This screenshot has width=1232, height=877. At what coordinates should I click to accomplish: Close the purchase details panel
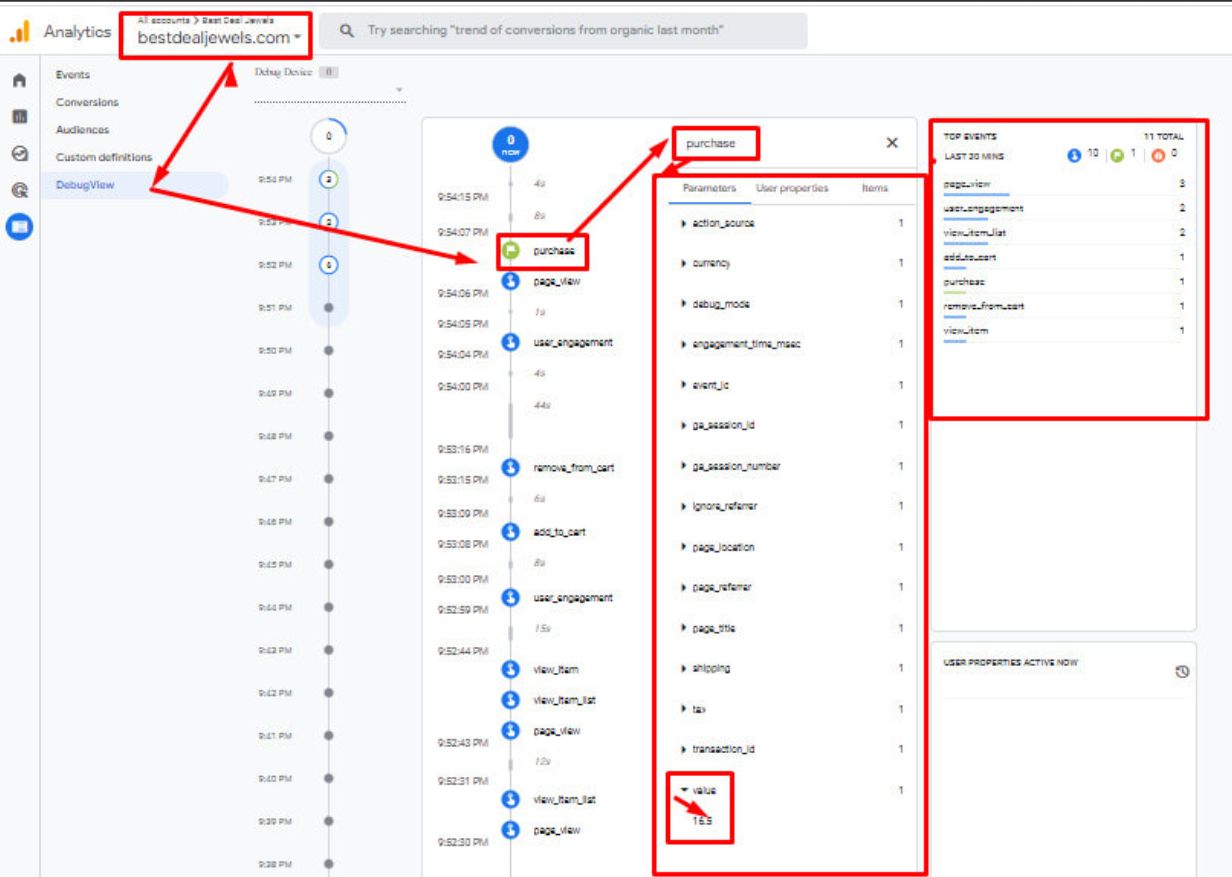(892, 143)
